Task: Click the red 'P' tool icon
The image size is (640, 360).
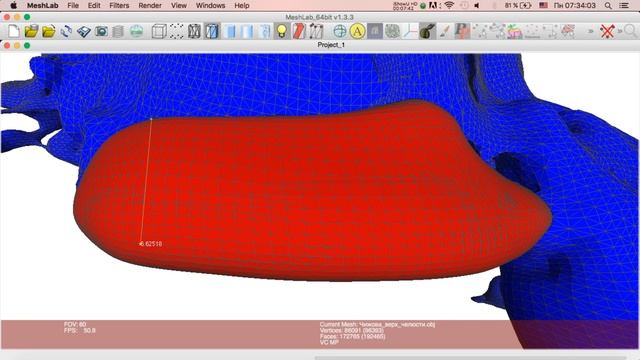Action: (x=462, y=31)
